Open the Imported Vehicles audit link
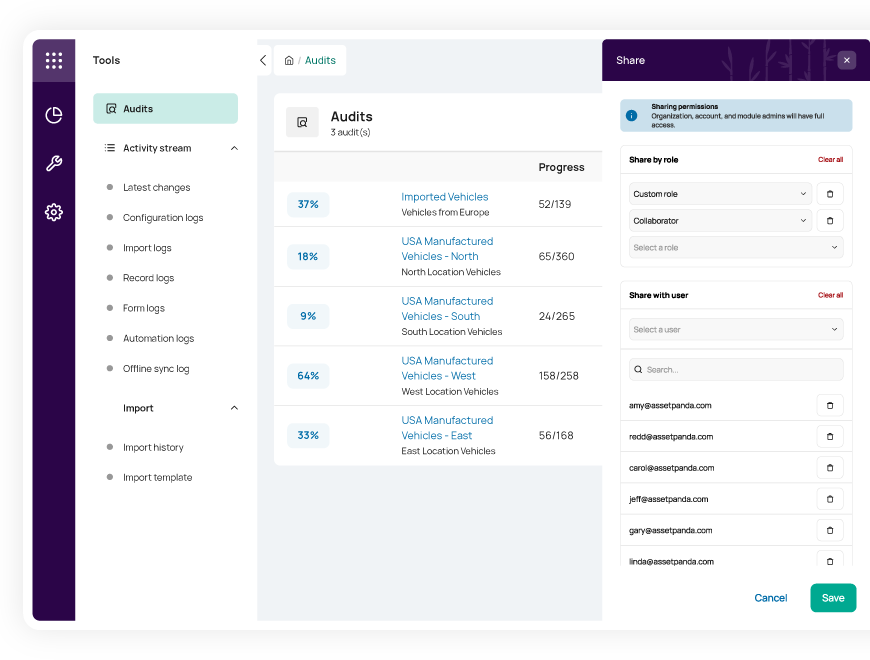This screenshot has height=660, width=870. [x=445, y=197]
